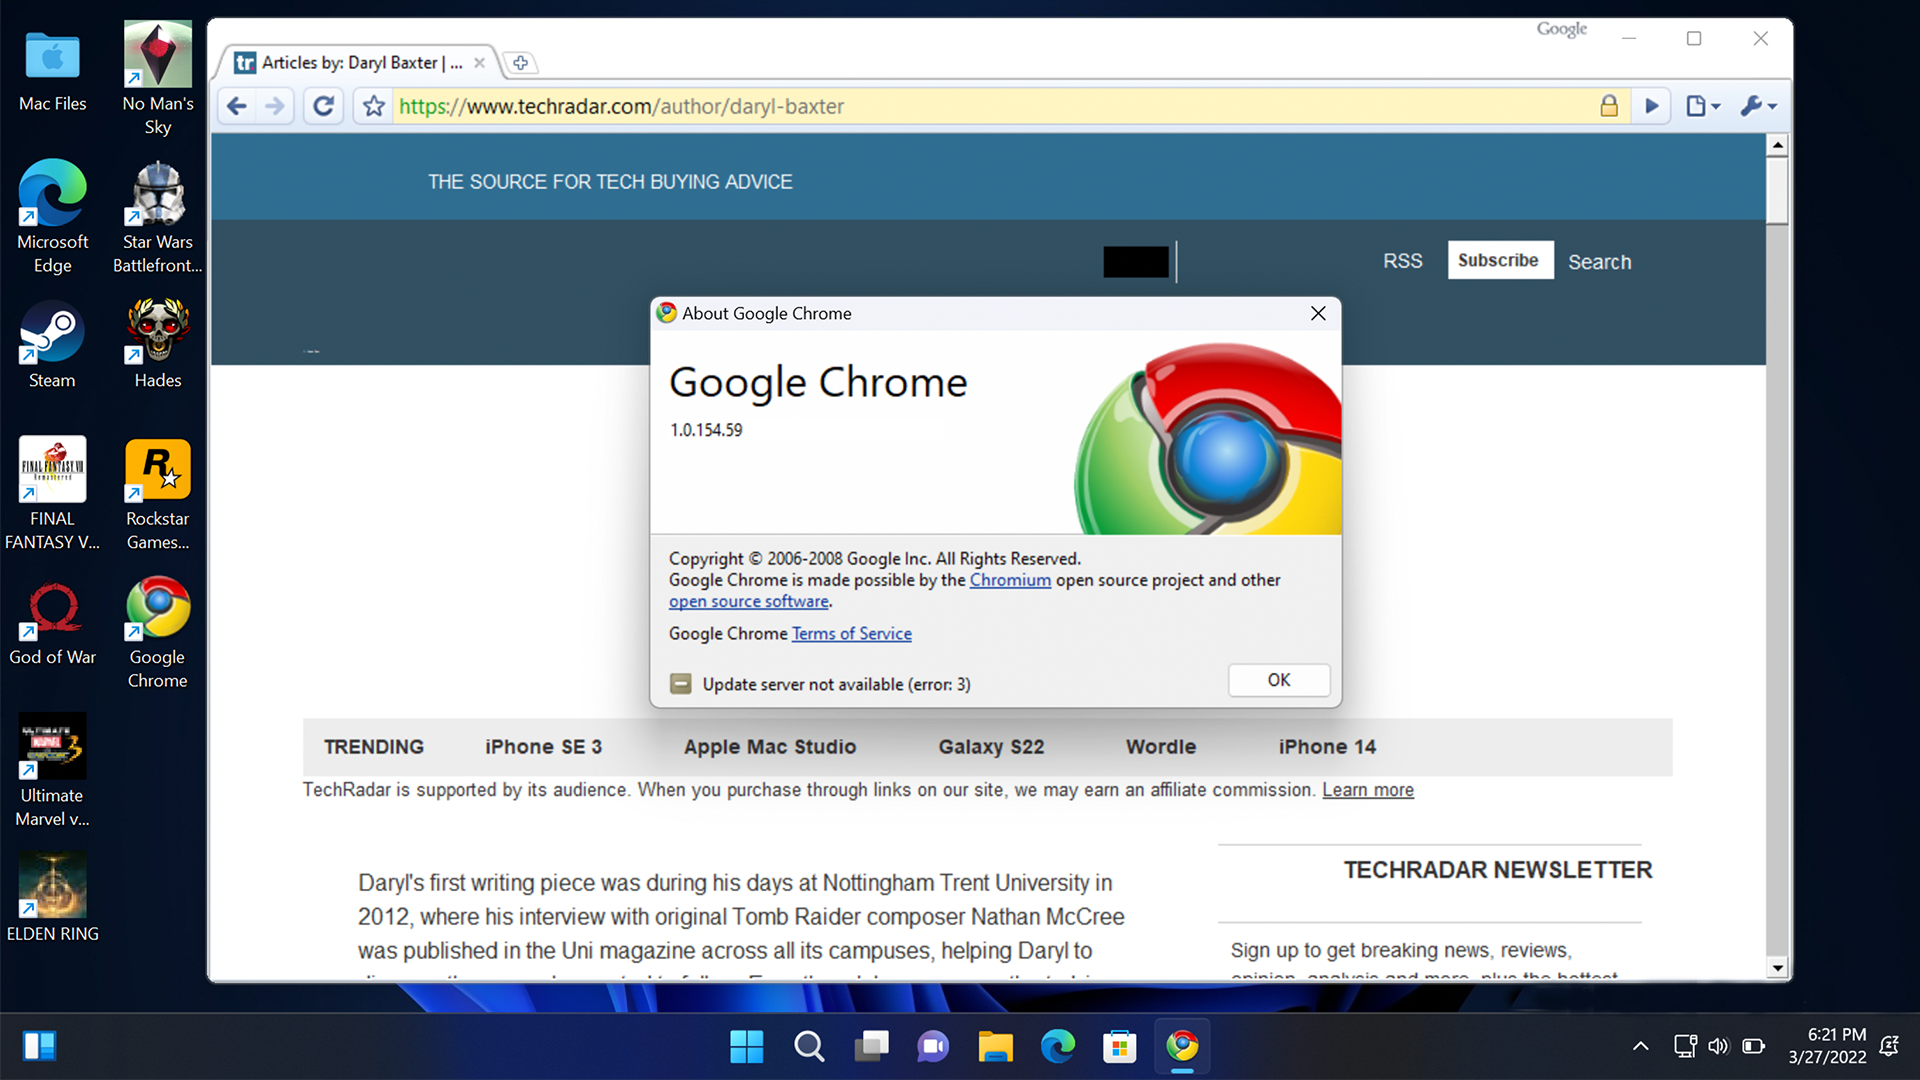Click the open source software link

(748, 600)
